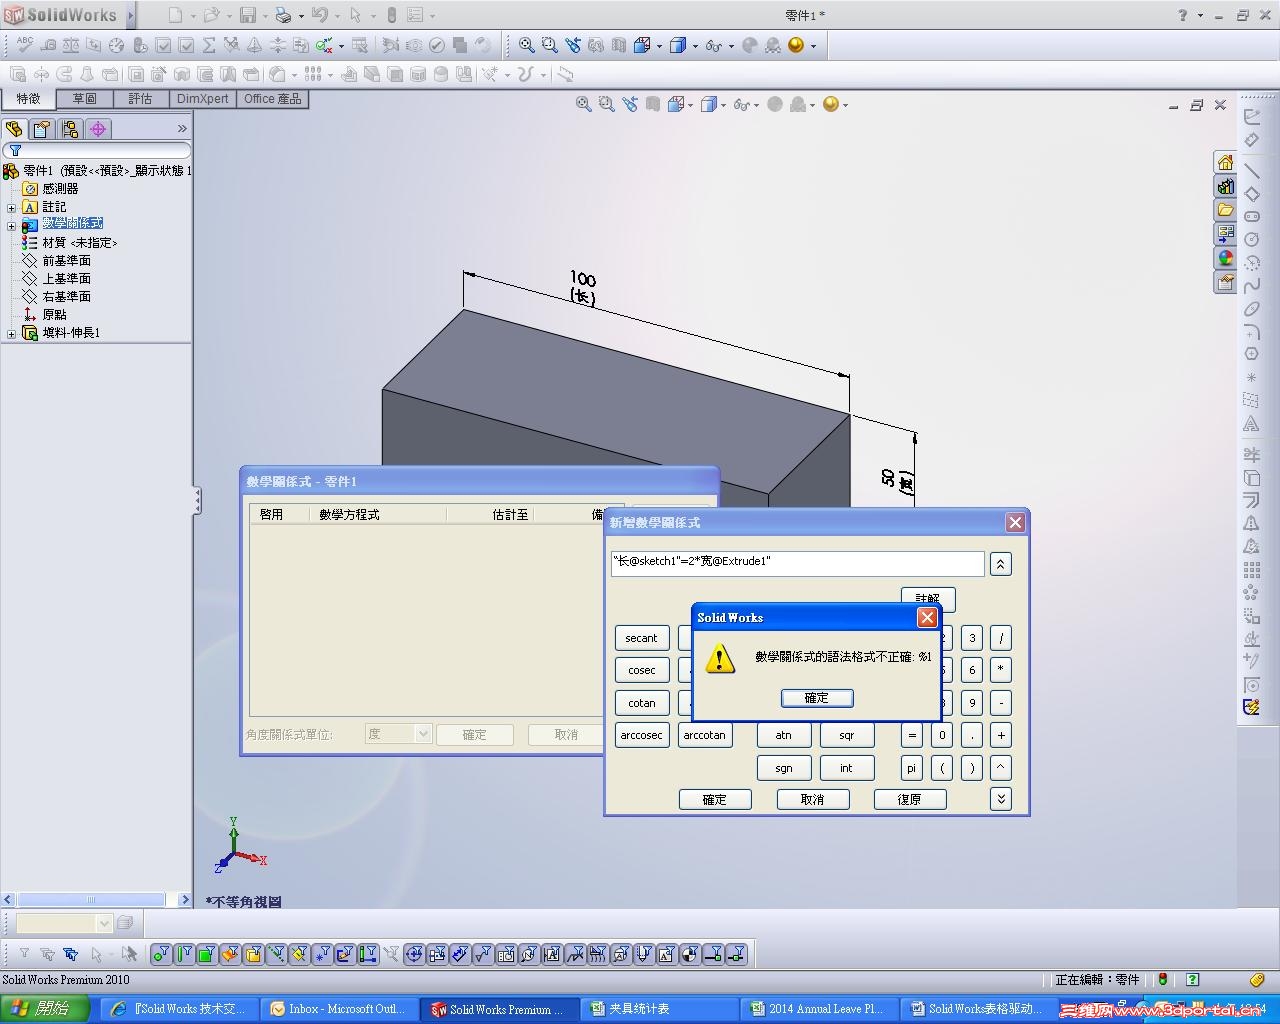Open the ConfigurationManager tab icon
The height and width of the screenshot is (1024, 1280).
70,129
